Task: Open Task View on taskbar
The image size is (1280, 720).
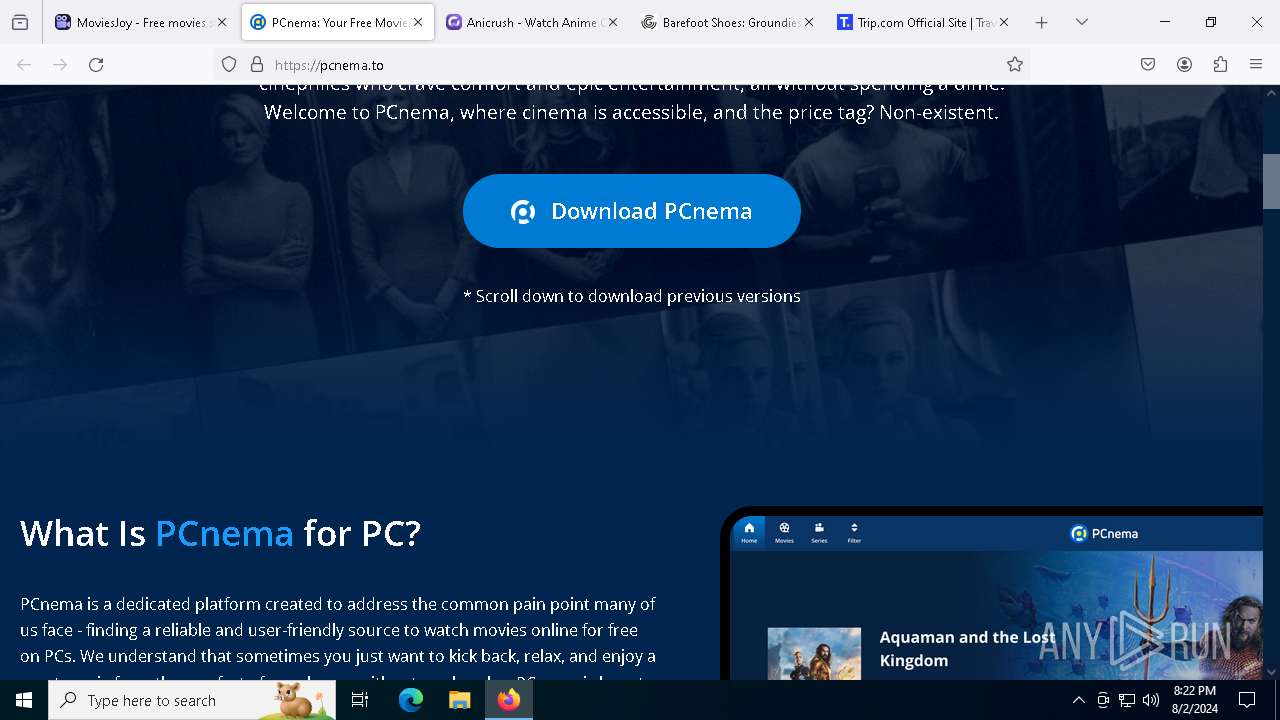Action: pyautogui.click(x=360, y=700)
